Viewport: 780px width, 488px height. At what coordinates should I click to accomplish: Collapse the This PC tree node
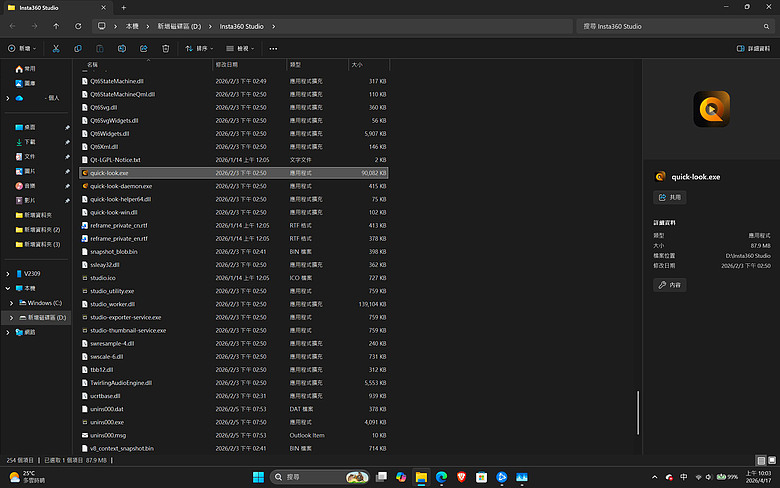point(7,288)
